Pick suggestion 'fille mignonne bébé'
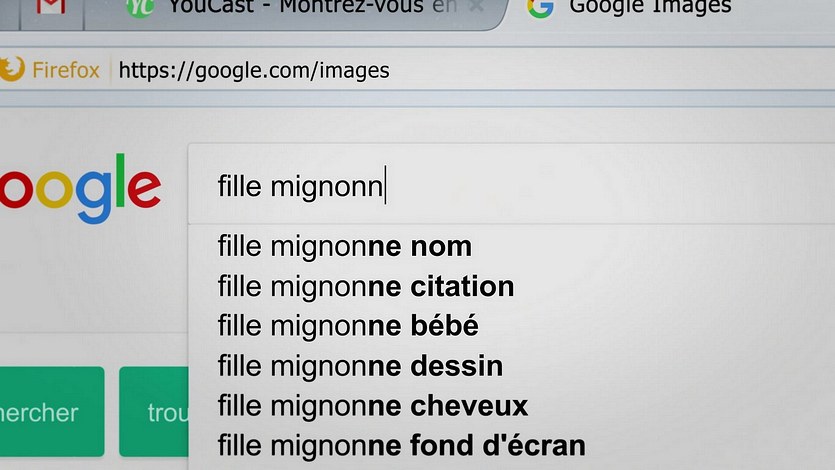Image resolution: width=835 pixels, height=470 pixels. pyautogui.click(x=348, y=326)
